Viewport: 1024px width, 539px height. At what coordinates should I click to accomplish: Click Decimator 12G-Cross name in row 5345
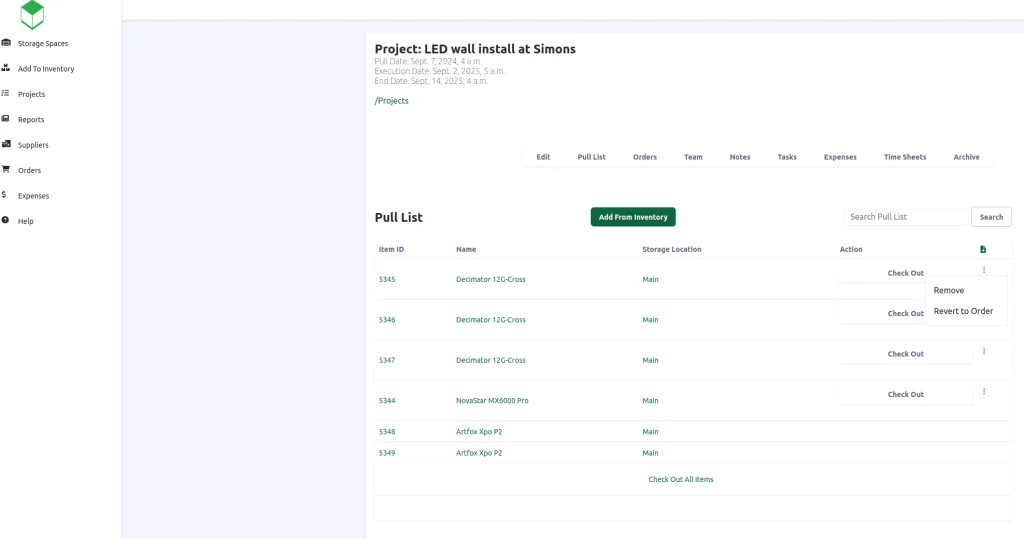pyautogui.click(x=490, y=279)
